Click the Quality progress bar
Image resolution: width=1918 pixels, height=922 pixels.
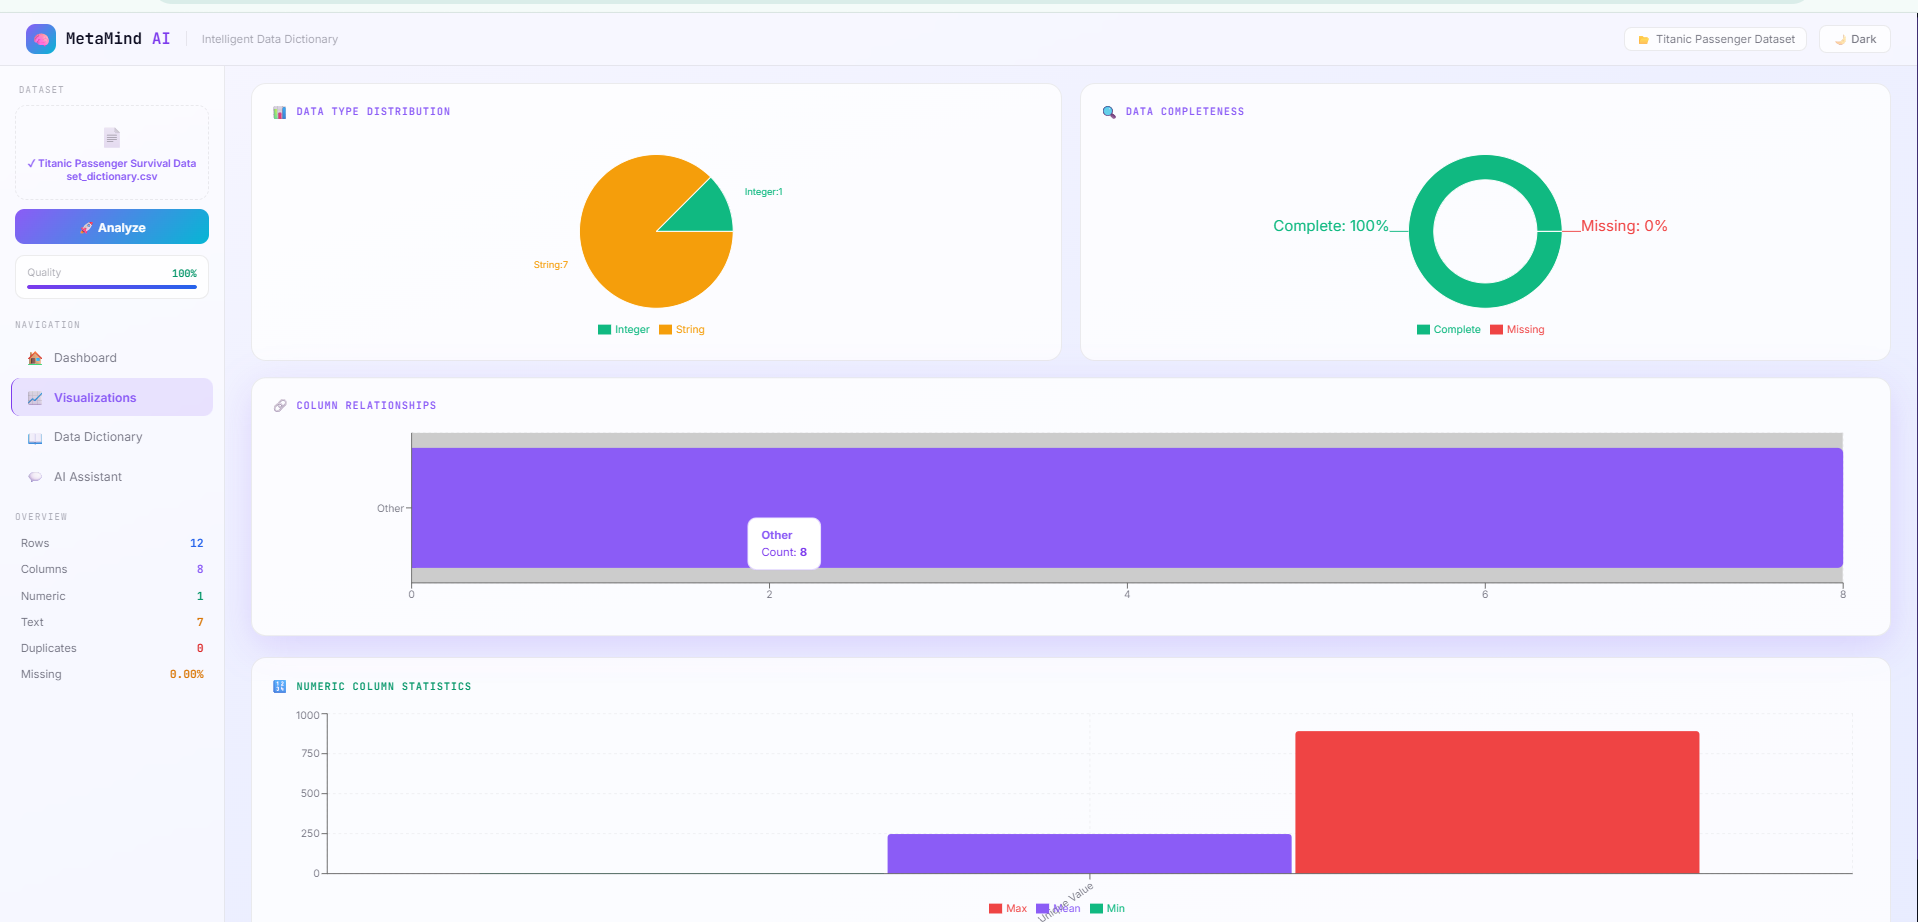pos(112,287)
